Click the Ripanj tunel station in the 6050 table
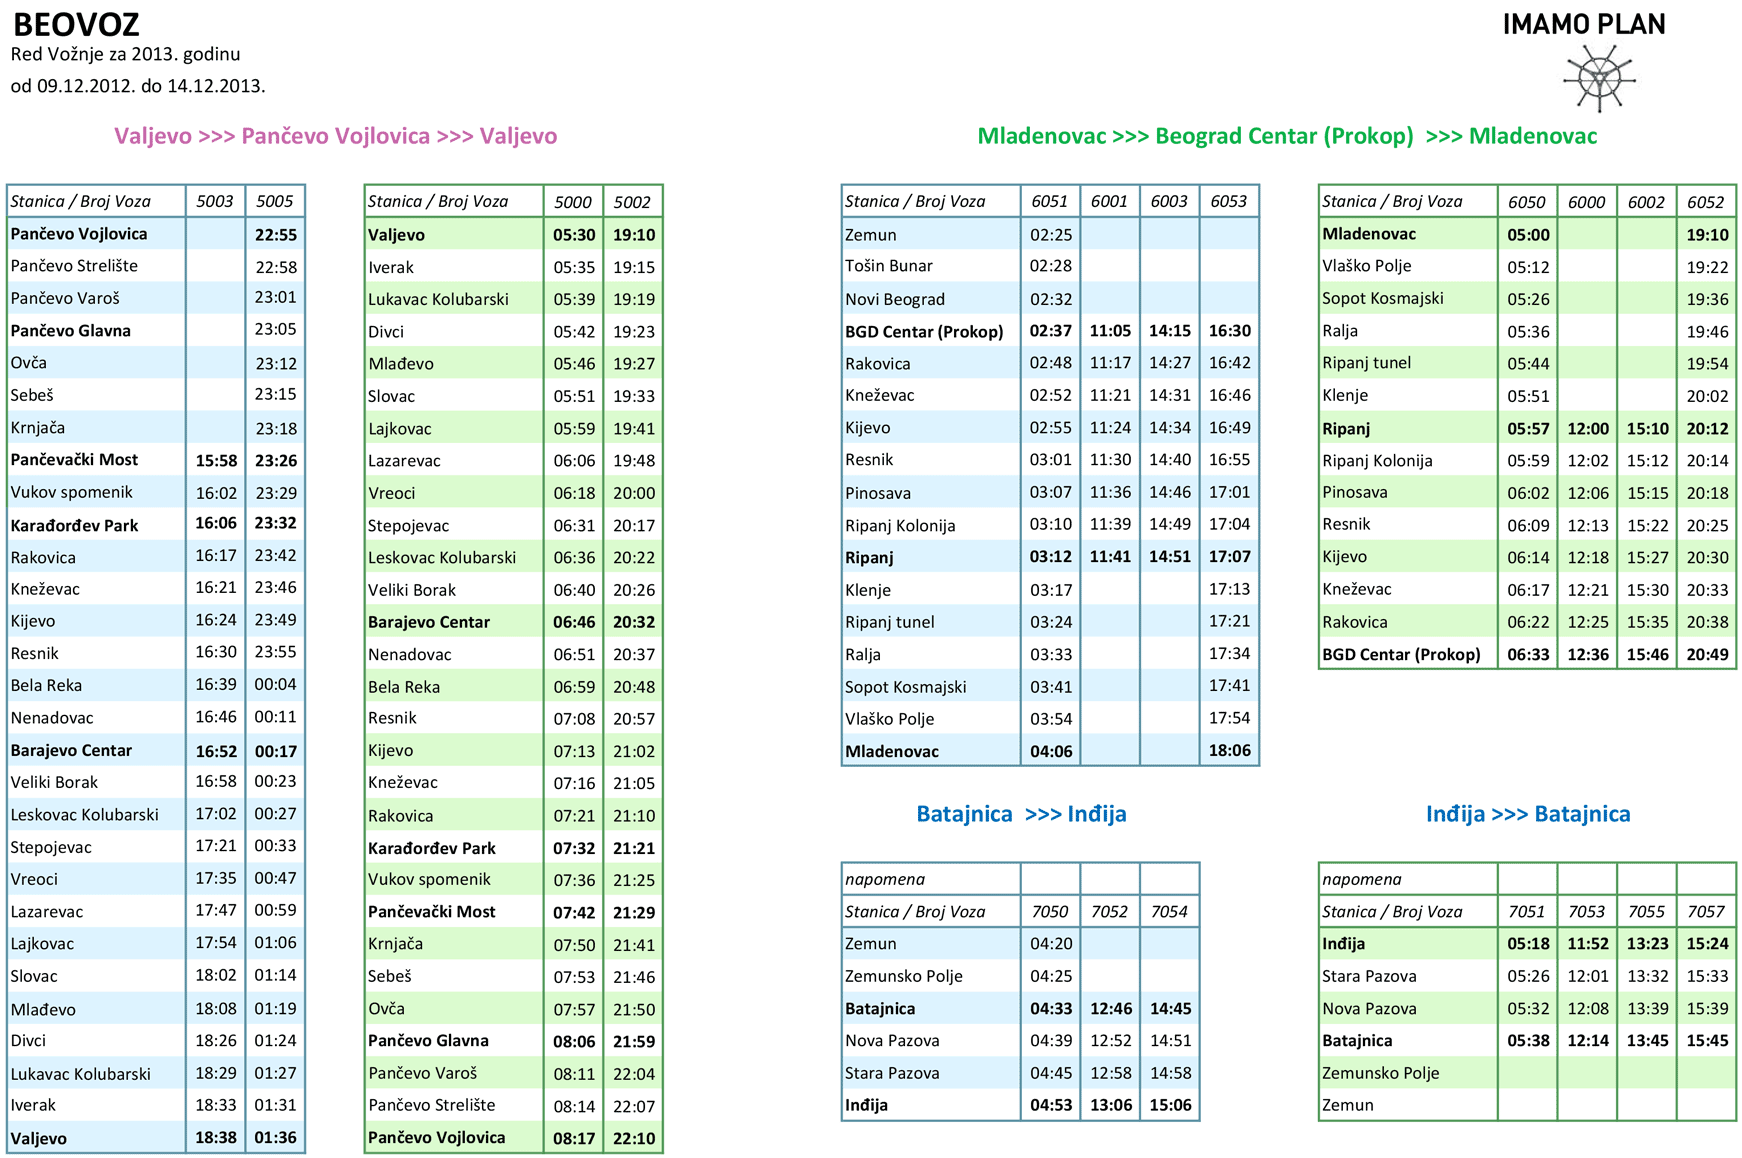The image size is (1742, 1158). point(1366,363)
